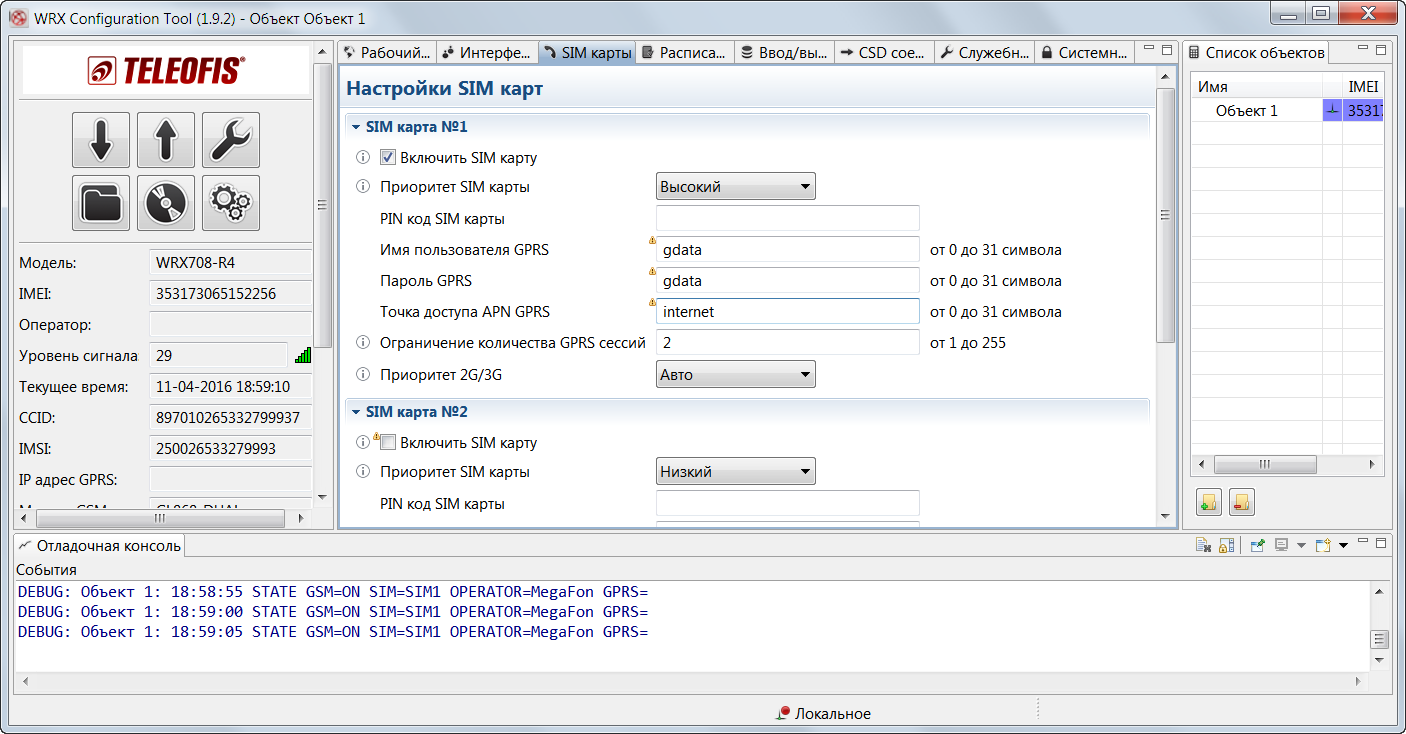Add a new object with the green plus icon

coord(1208,502)
